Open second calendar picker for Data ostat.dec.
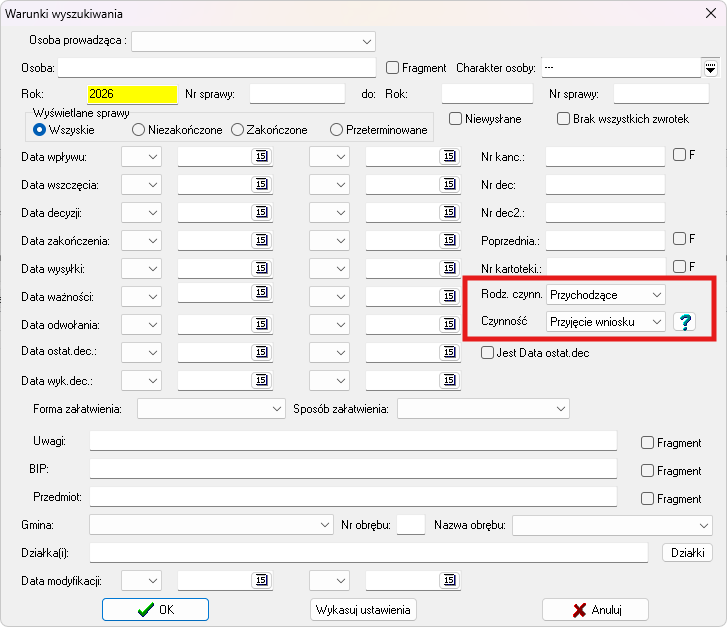 tap(450, 352)
